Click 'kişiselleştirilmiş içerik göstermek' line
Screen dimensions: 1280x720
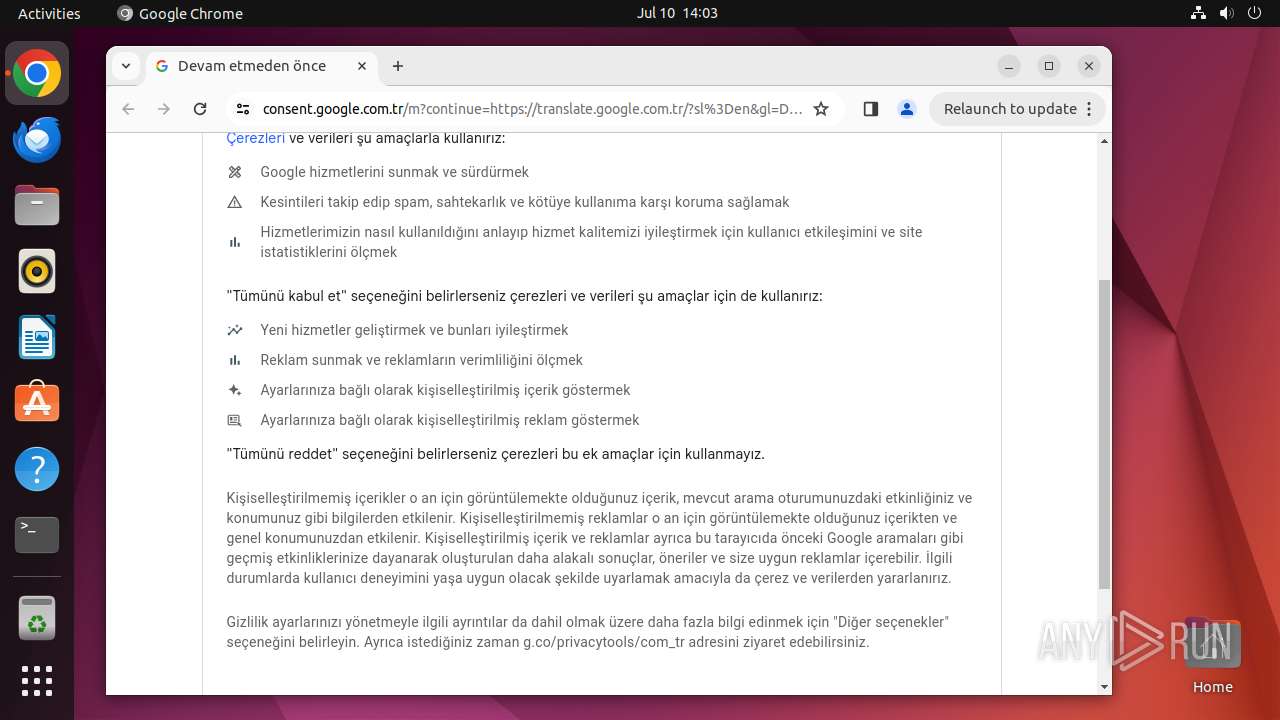click(445, 390)
